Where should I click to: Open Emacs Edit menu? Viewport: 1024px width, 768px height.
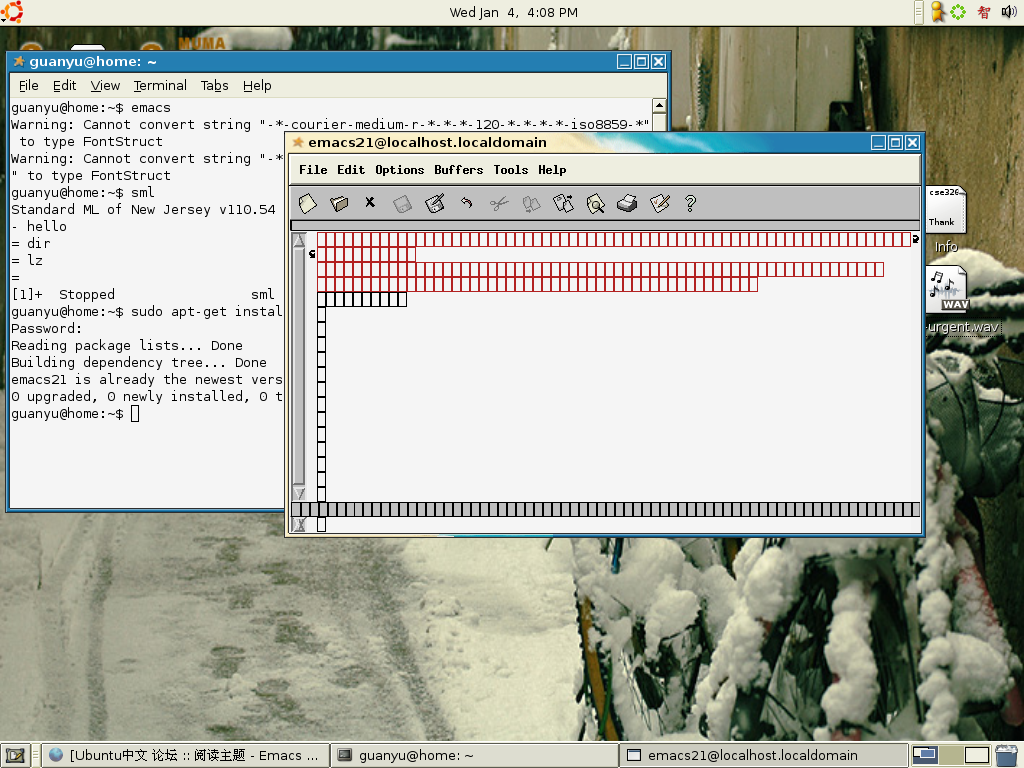[x=351, y=170]
